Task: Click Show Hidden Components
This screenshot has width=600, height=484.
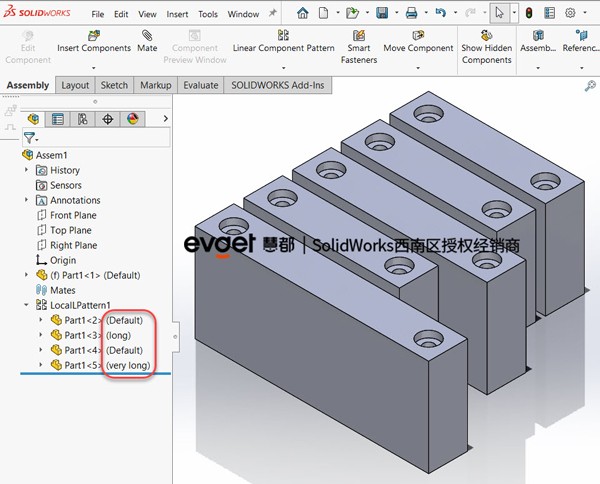Action: click(487, 47)
